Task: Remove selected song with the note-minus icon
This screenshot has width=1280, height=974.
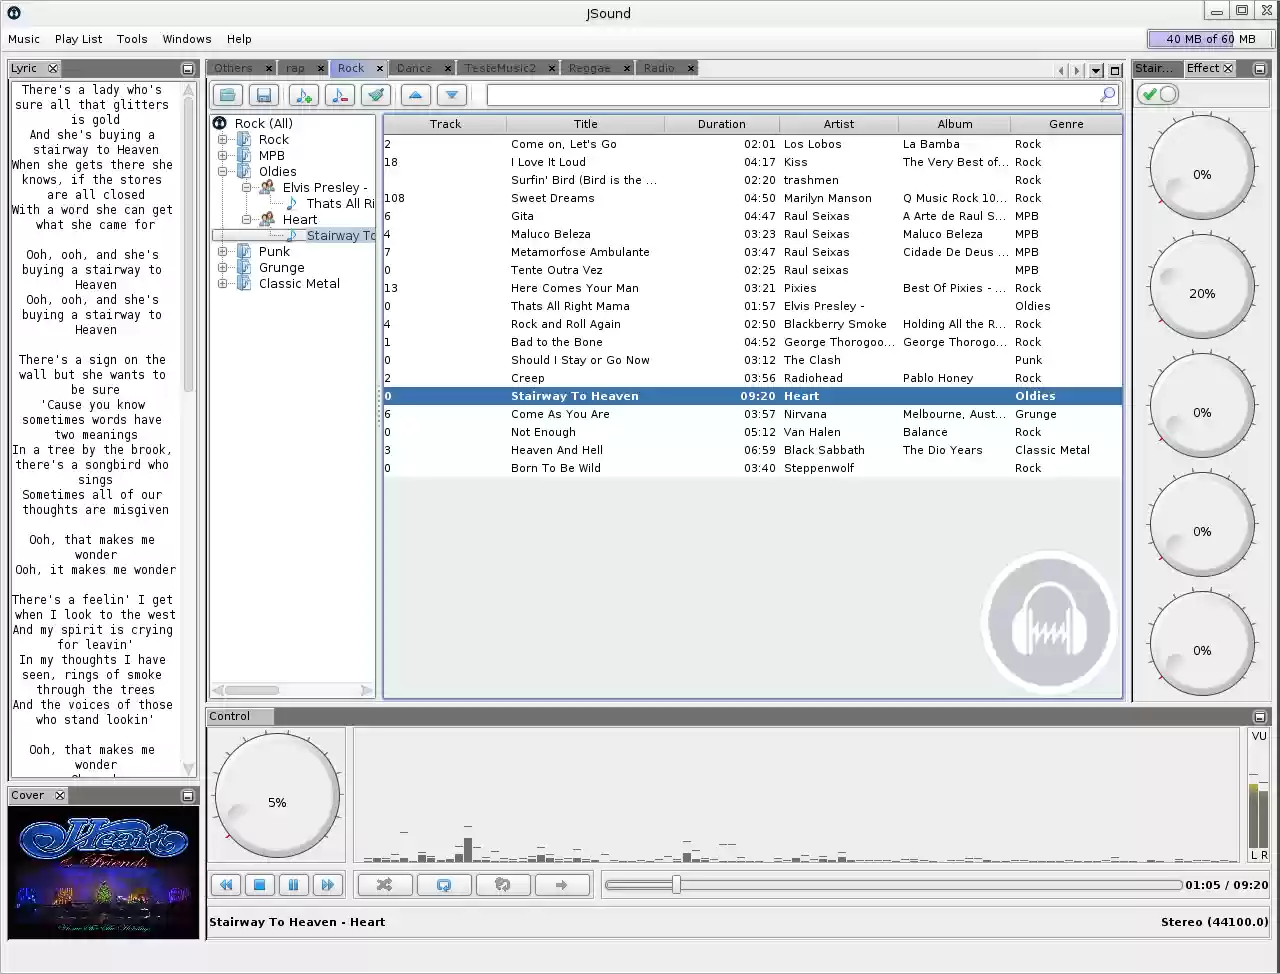Action: pyautogui.click(x=340, y=94)
